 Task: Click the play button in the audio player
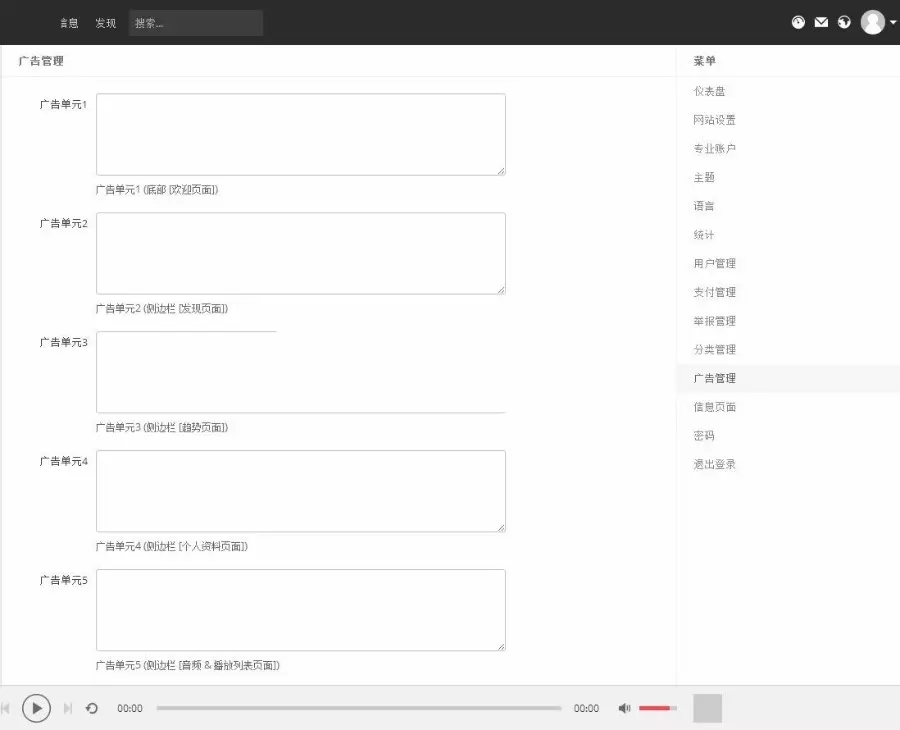tap(36, 708)
